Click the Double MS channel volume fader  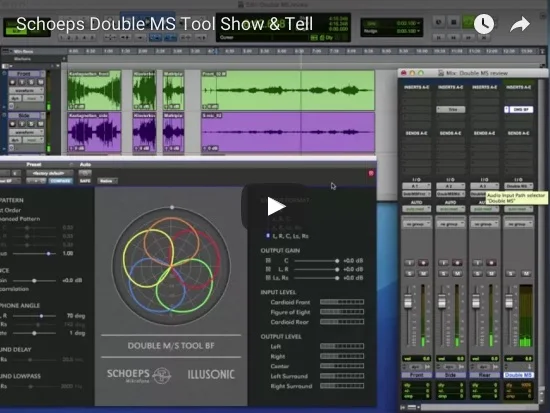(509, 302)
